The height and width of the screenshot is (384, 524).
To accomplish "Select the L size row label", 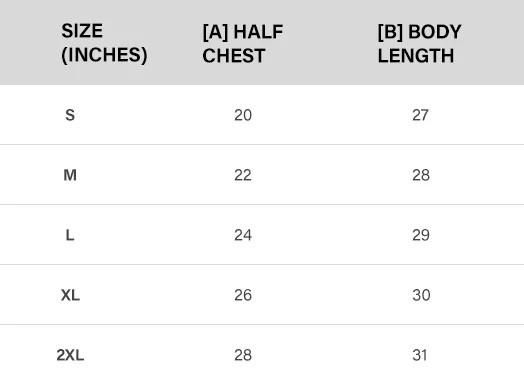I will 70,235.
